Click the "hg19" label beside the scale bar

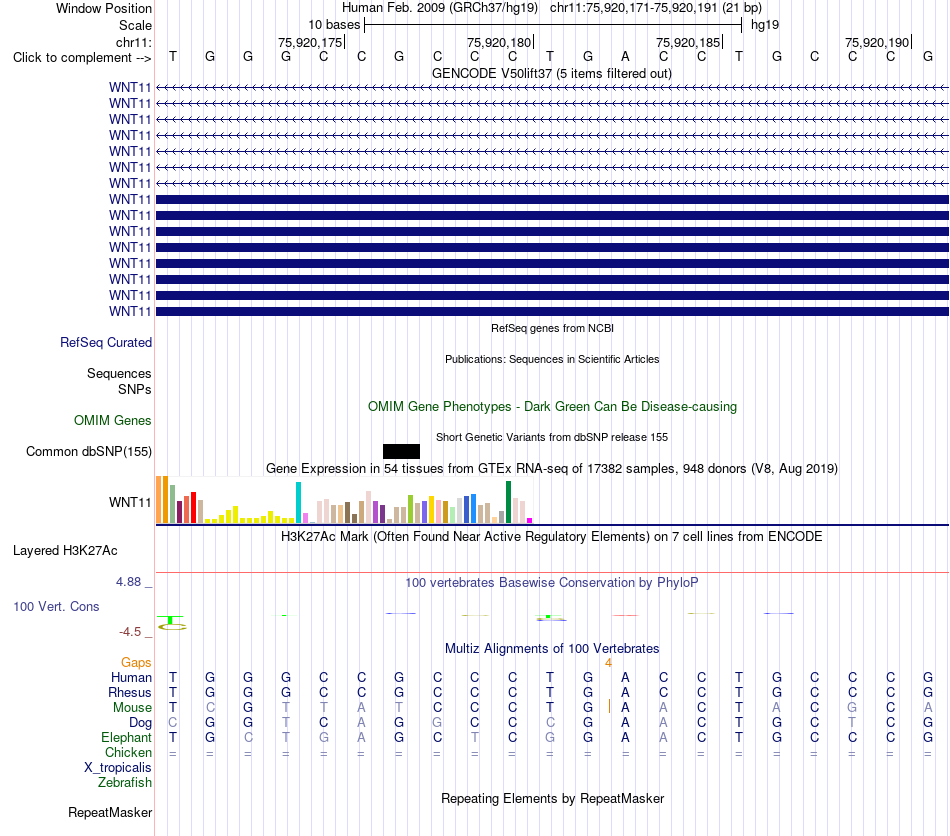click(765, 25)
